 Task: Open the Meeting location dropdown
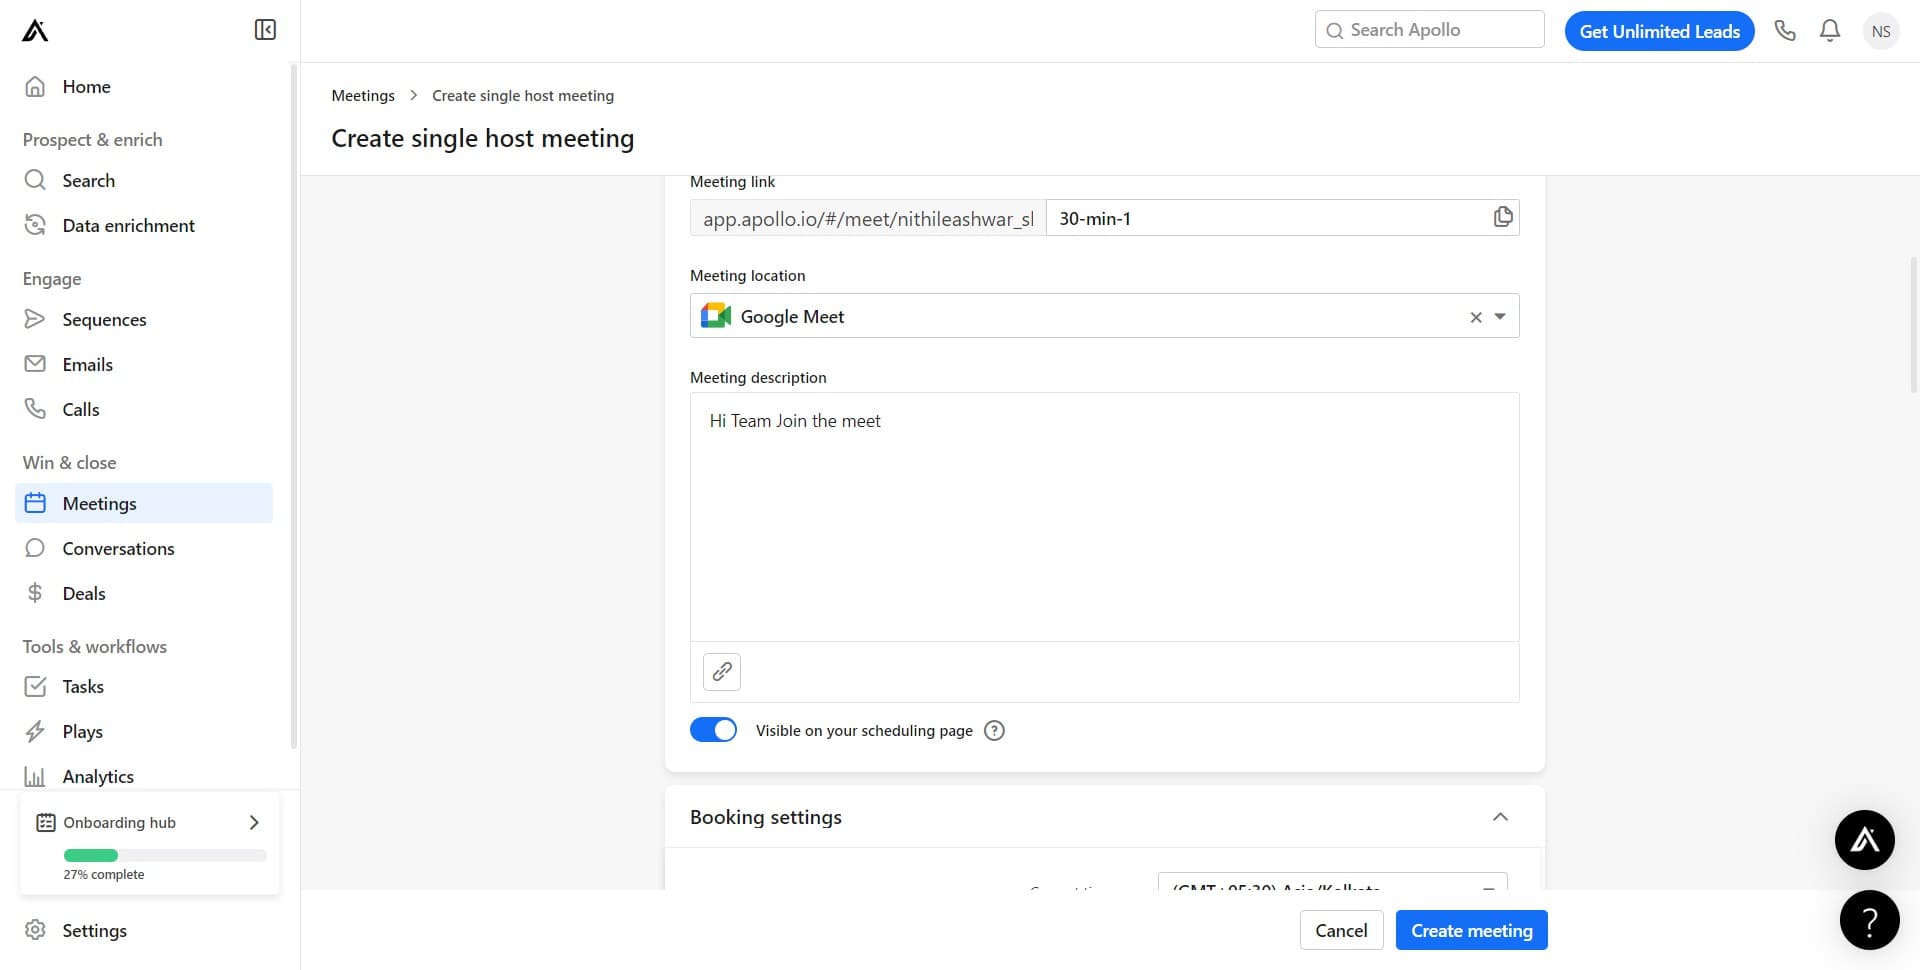click(1498, 316)
